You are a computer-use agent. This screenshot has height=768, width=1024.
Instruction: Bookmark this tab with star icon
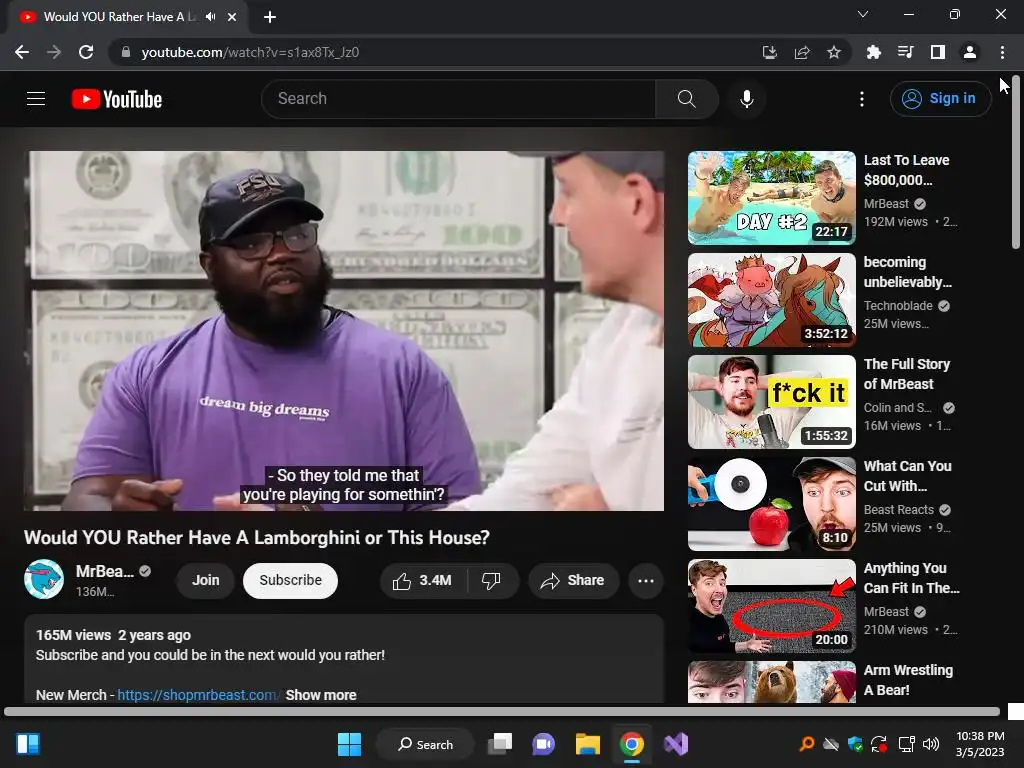pos(834,52)
